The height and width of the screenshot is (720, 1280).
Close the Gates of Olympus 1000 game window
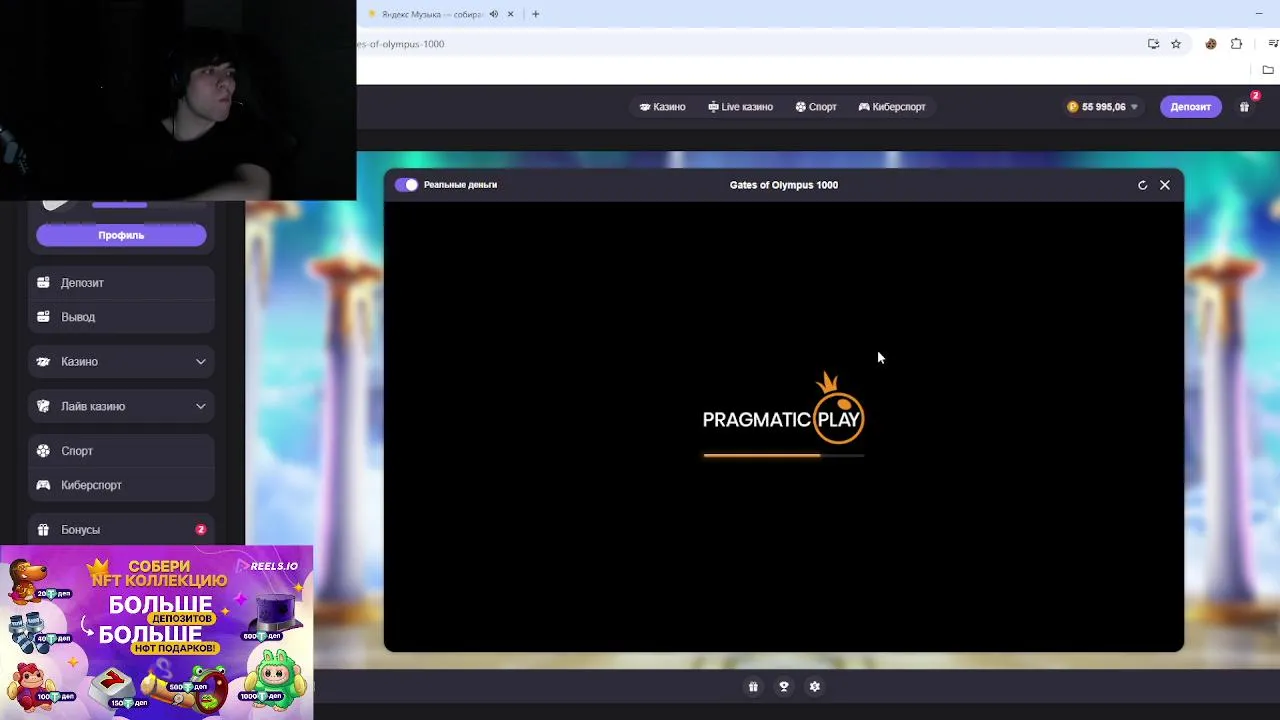(x=1165, y=185)
